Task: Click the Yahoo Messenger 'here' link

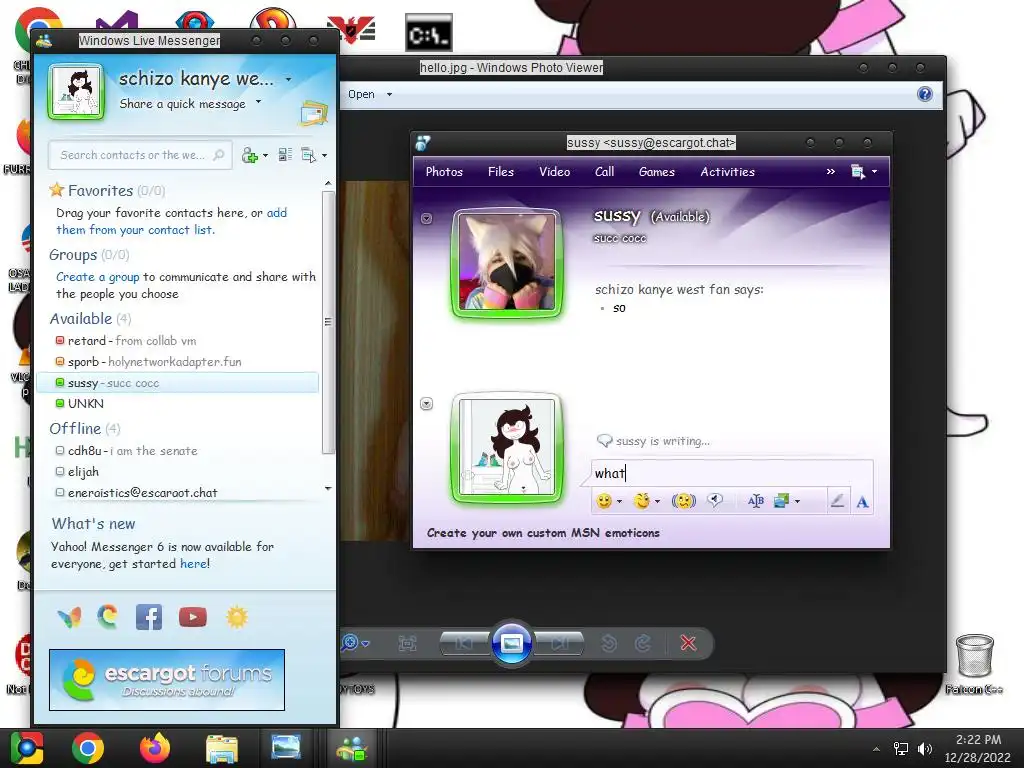Action: tap(194, 564)
